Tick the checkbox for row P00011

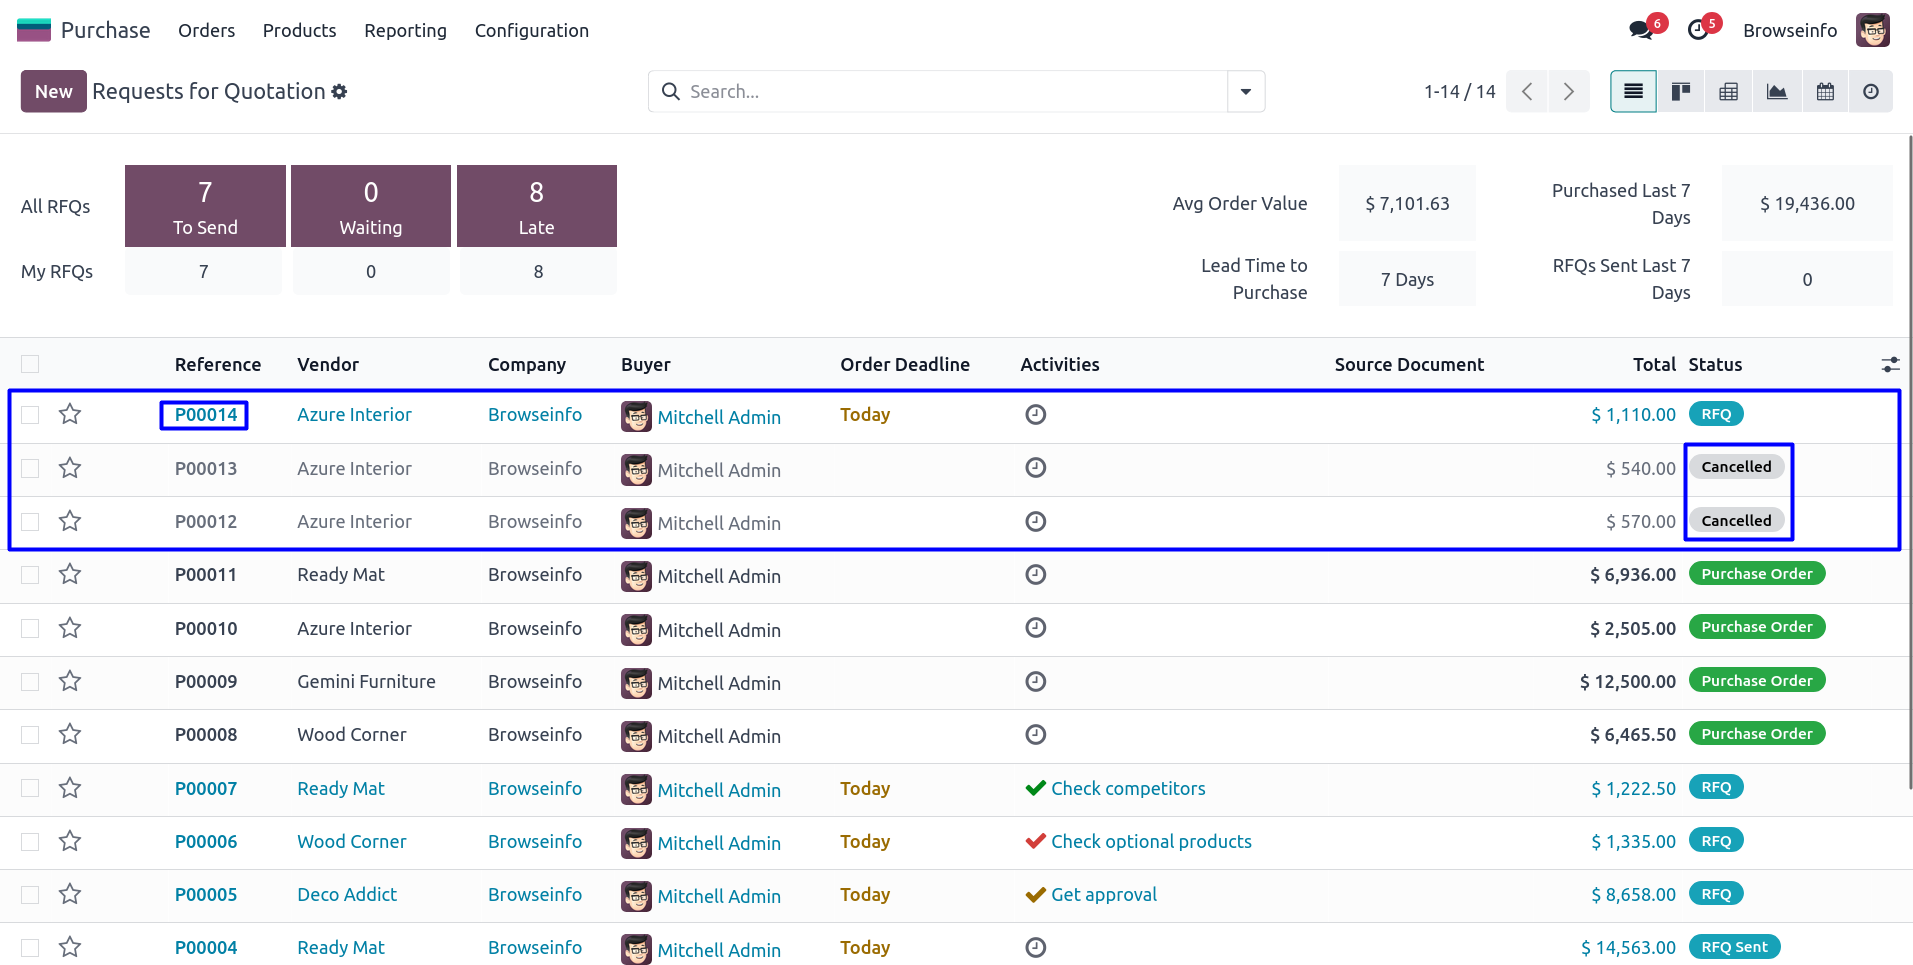point(30,575)
